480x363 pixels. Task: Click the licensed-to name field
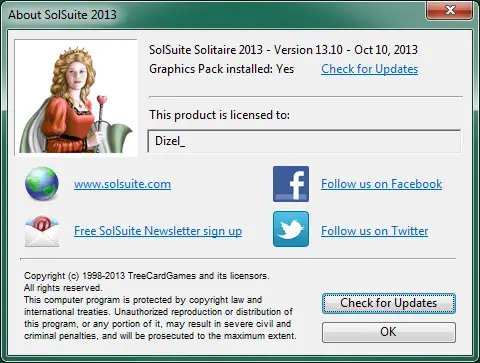304,141
